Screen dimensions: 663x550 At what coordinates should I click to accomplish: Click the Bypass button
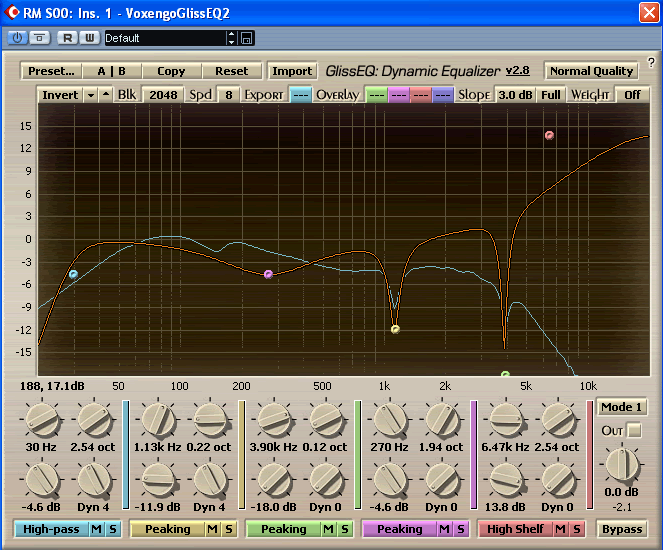(x=622, y=529)
